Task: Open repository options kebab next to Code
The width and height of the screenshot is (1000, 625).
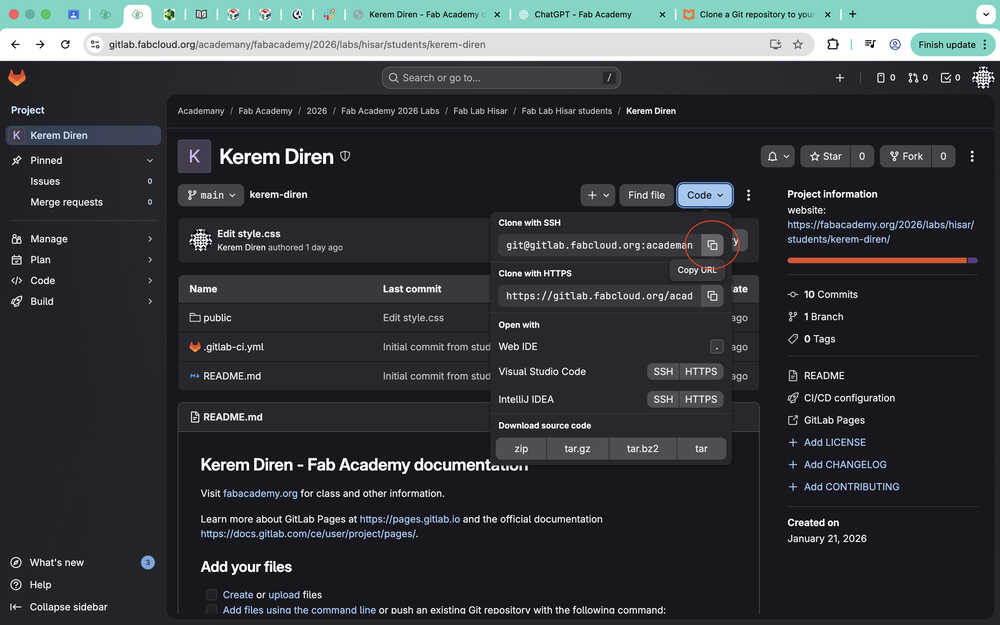Action: point(748,195)
